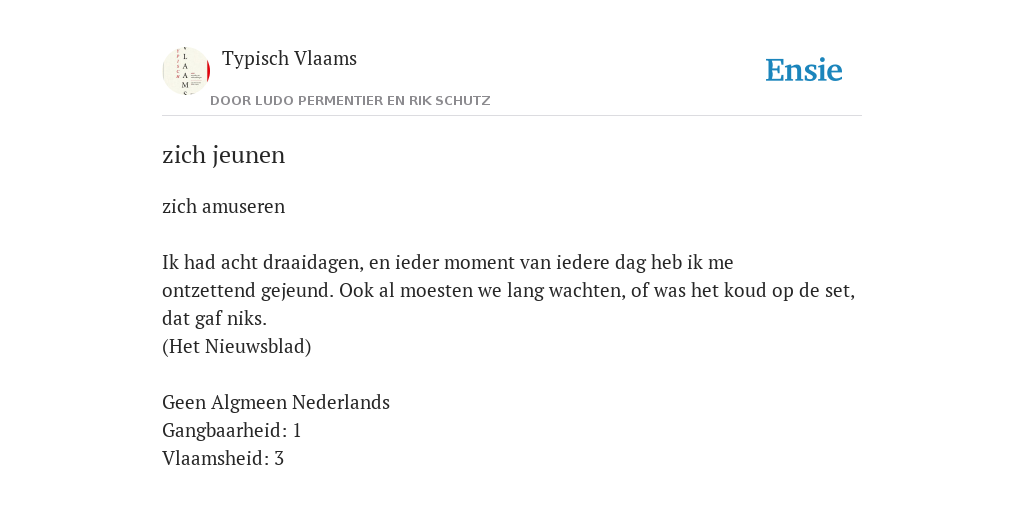1024x512 pixels.
Task: Click the word 'ontzettend' in the example text
Action: (209, 291)
